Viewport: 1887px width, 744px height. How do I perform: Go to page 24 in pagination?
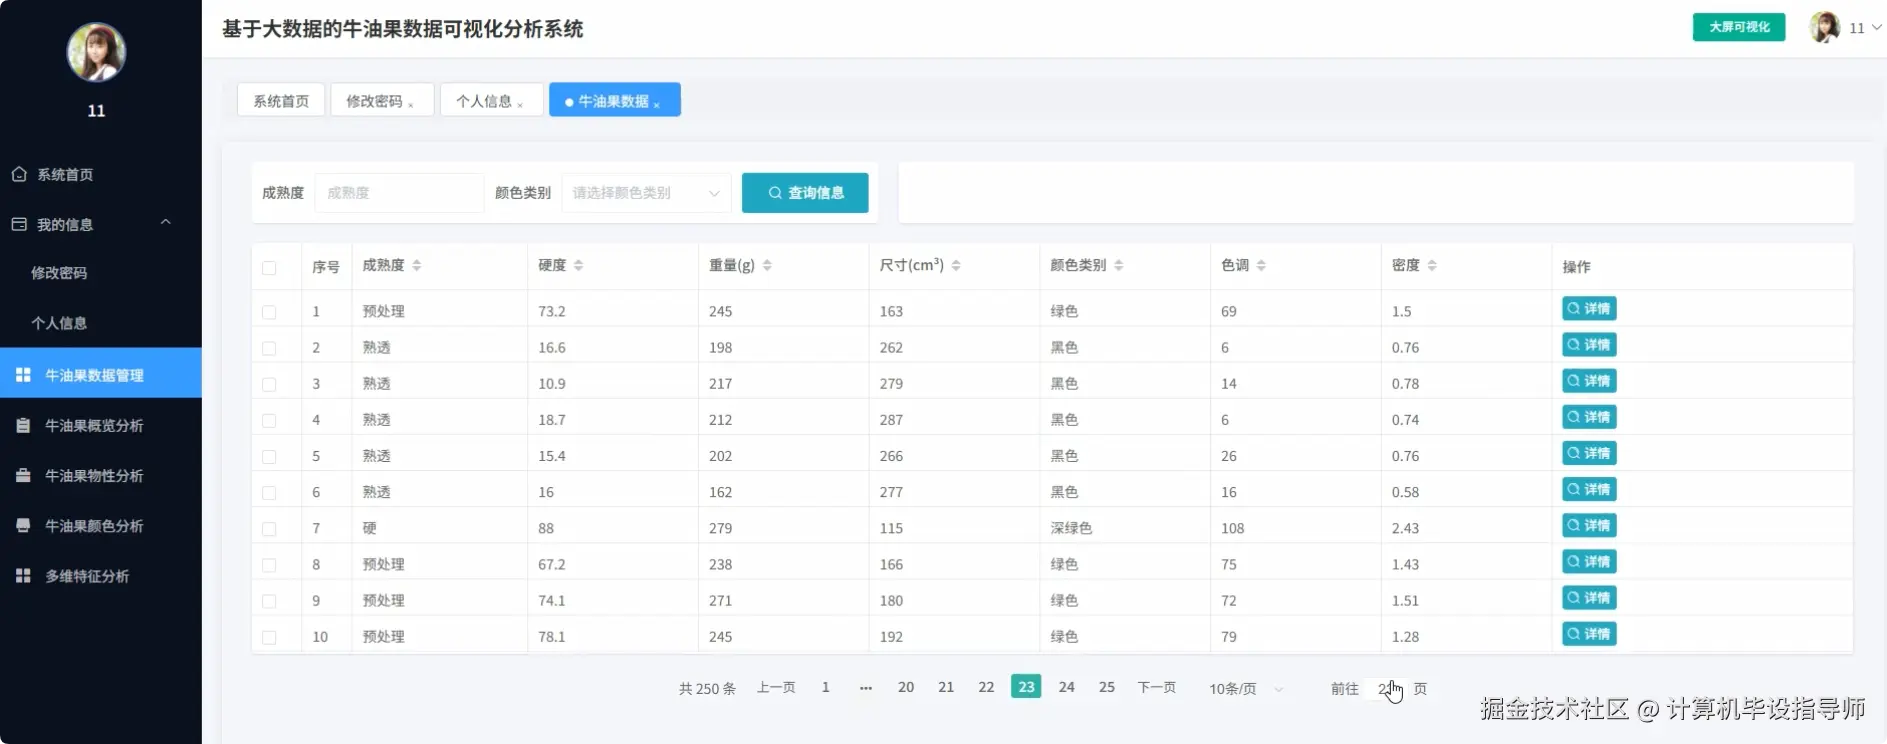1067,688
